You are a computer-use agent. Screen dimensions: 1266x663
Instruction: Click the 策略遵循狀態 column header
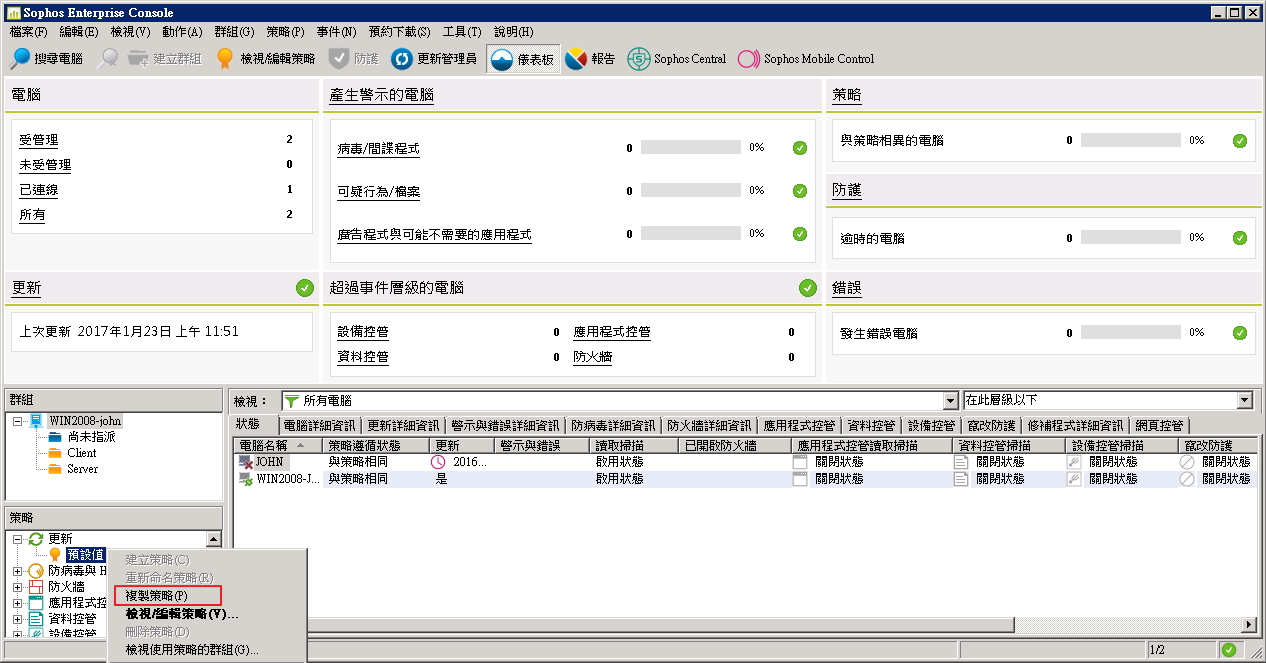point(376,446)
